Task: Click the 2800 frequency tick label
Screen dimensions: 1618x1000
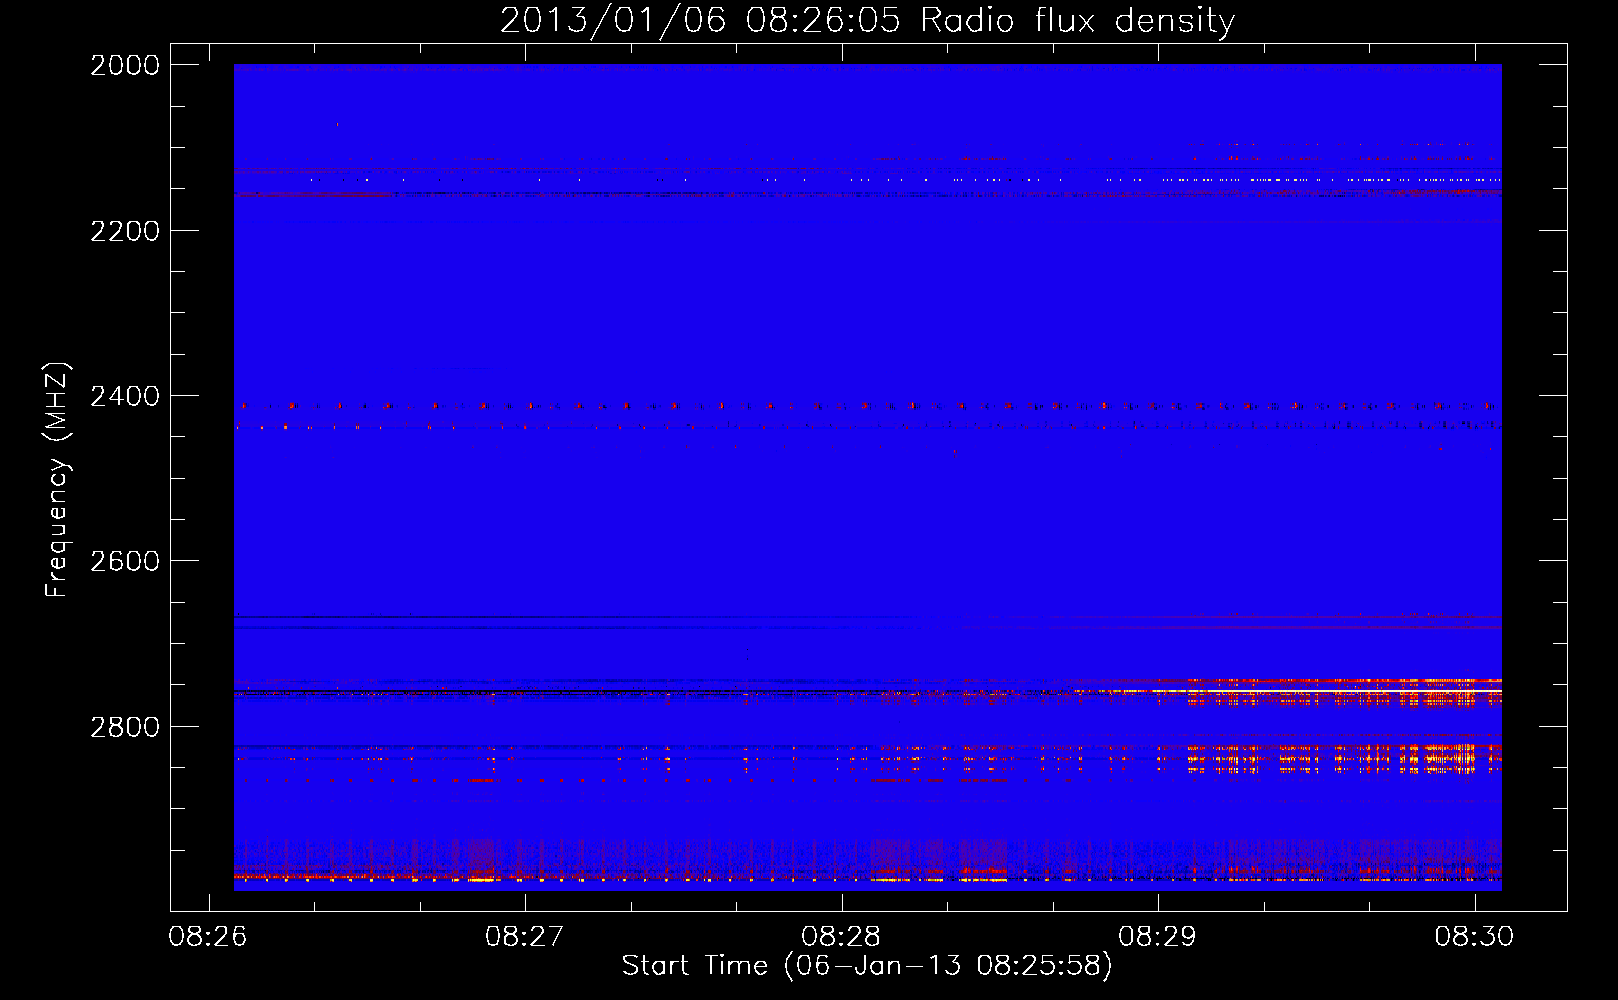Action: 125,727
